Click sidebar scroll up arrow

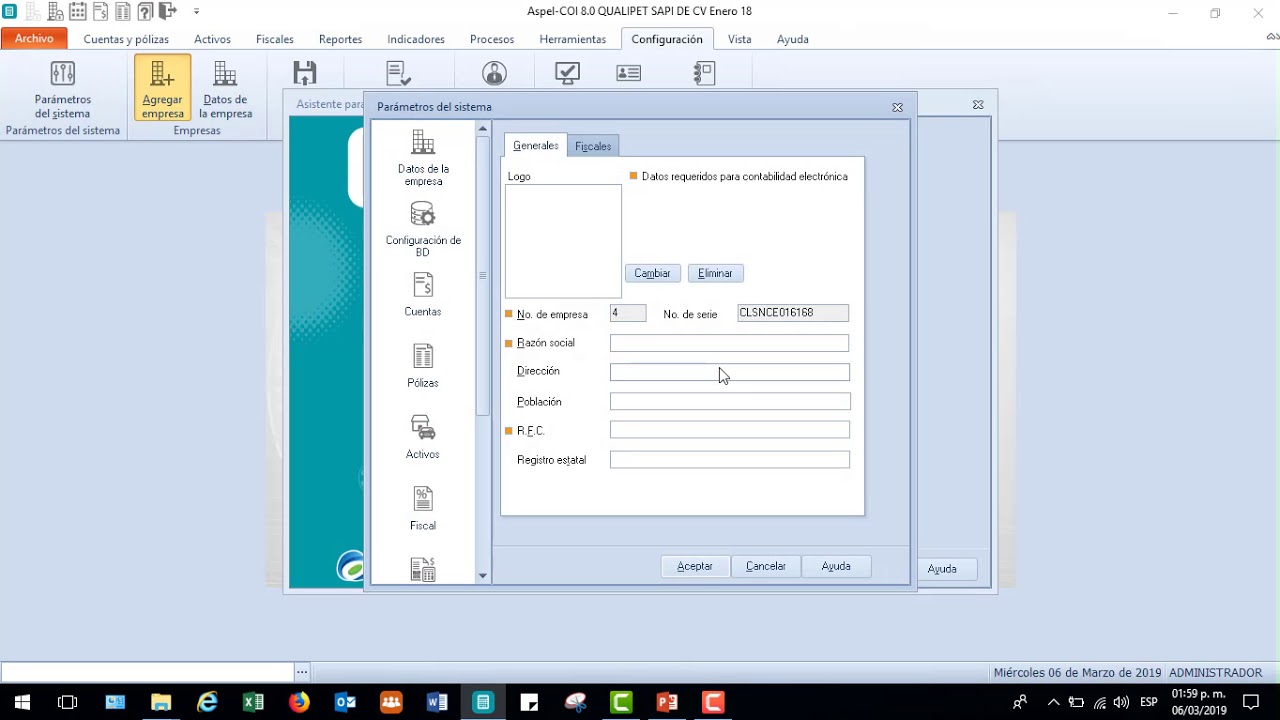[x=483, y=129]
